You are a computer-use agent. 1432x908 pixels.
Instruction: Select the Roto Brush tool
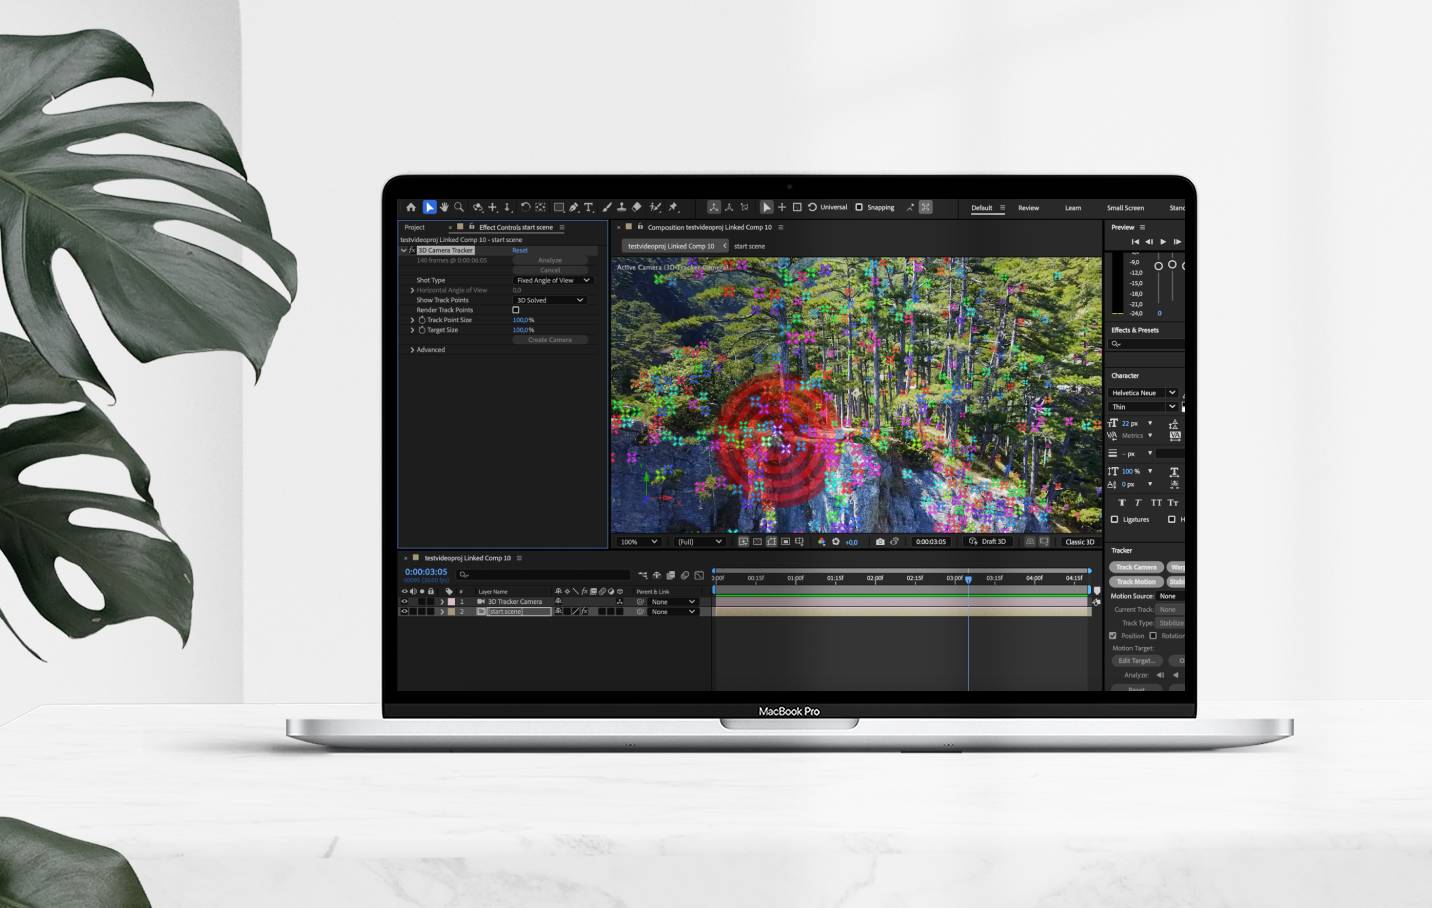655,207
